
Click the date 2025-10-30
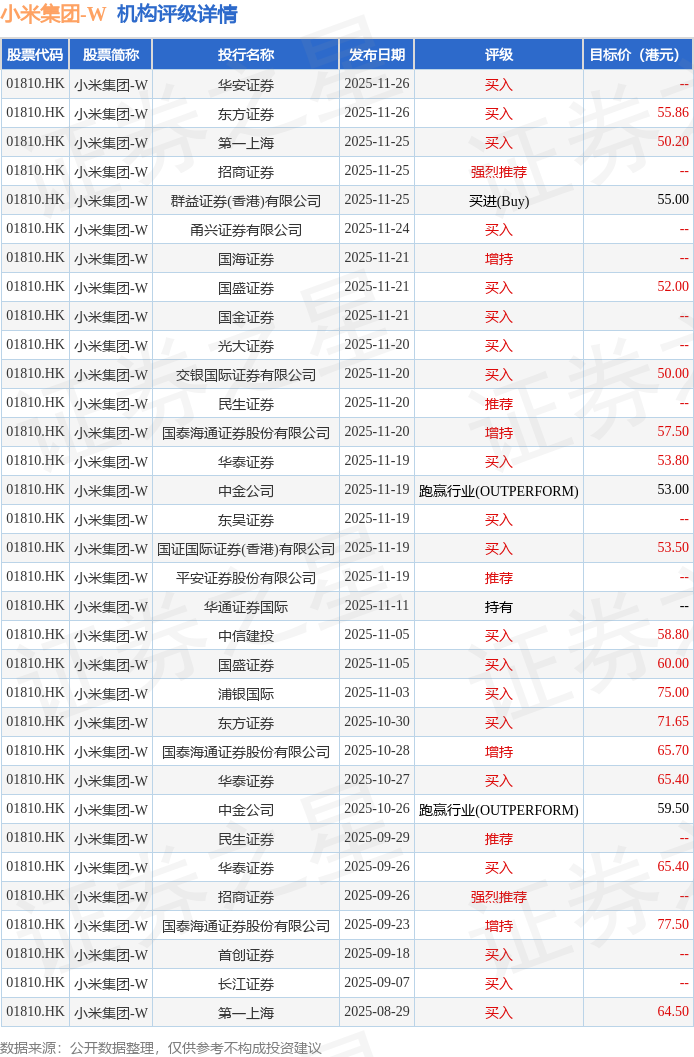377,721
